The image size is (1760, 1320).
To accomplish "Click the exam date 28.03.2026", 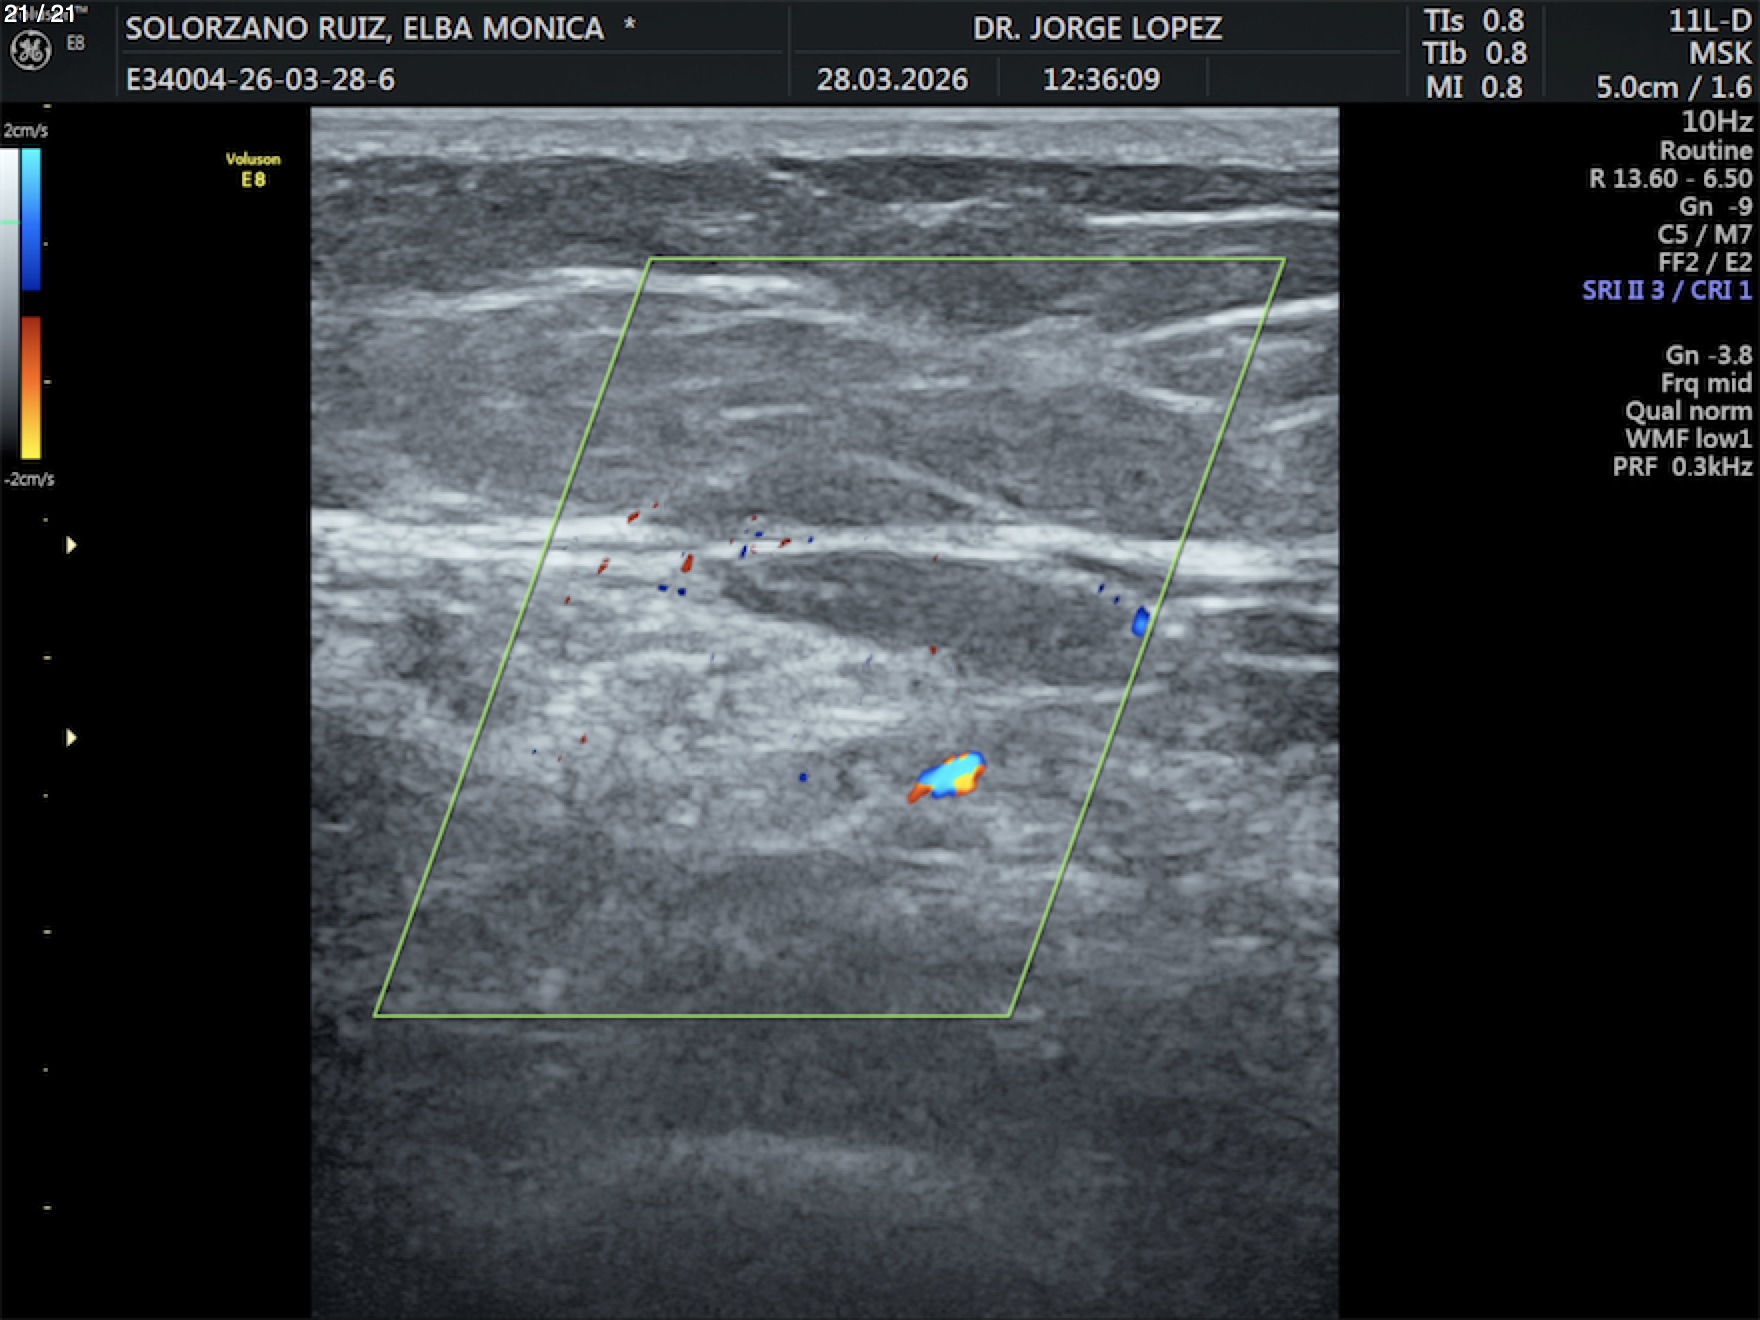I will point(892,79).
